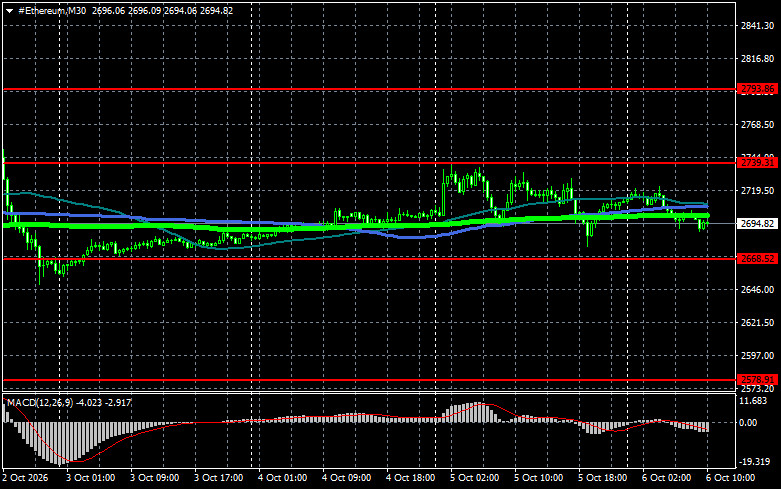Click time axis label 5 Oct 02:00
The width and height of the screenshot is (781, 489).
(x=474, y=478)
